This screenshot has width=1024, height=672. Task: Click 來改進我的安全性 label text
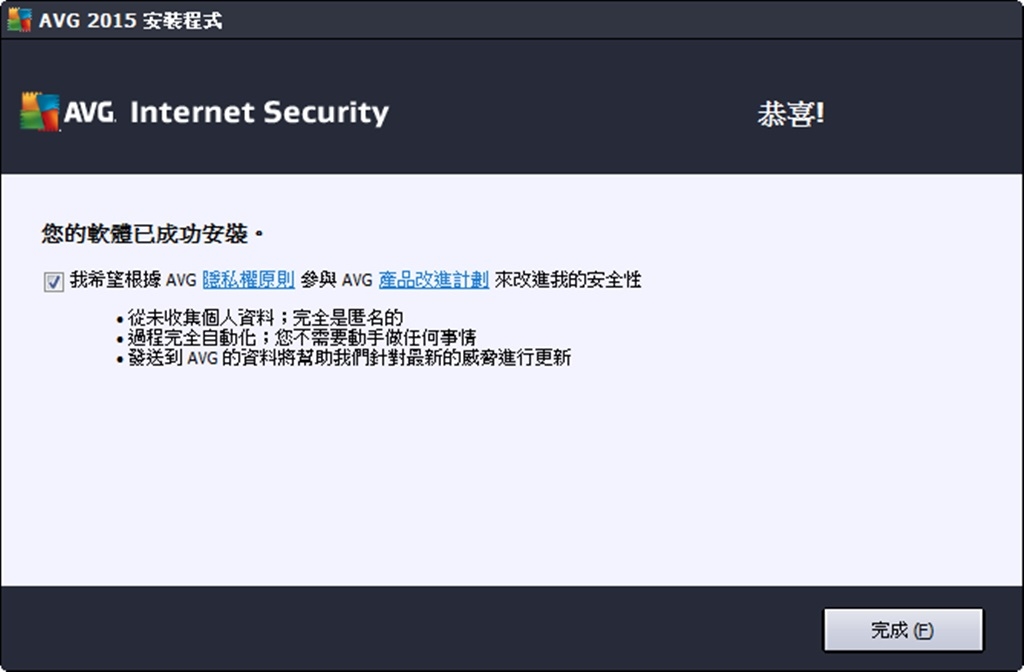568,280
